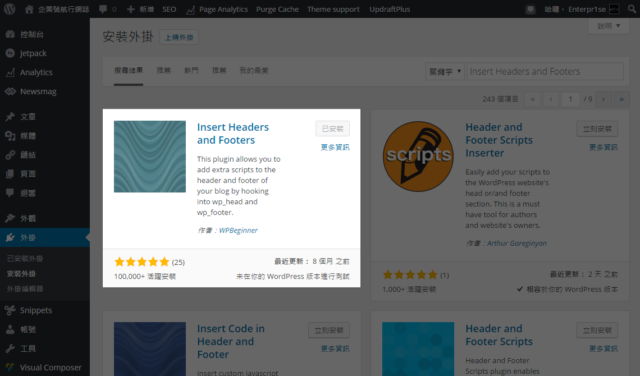Image resolution: width=640 pixels, height=376 pixels.
Task: Open UpdraftPlus in admin bar
Action: pyautogui.click(x=389, y=9)
